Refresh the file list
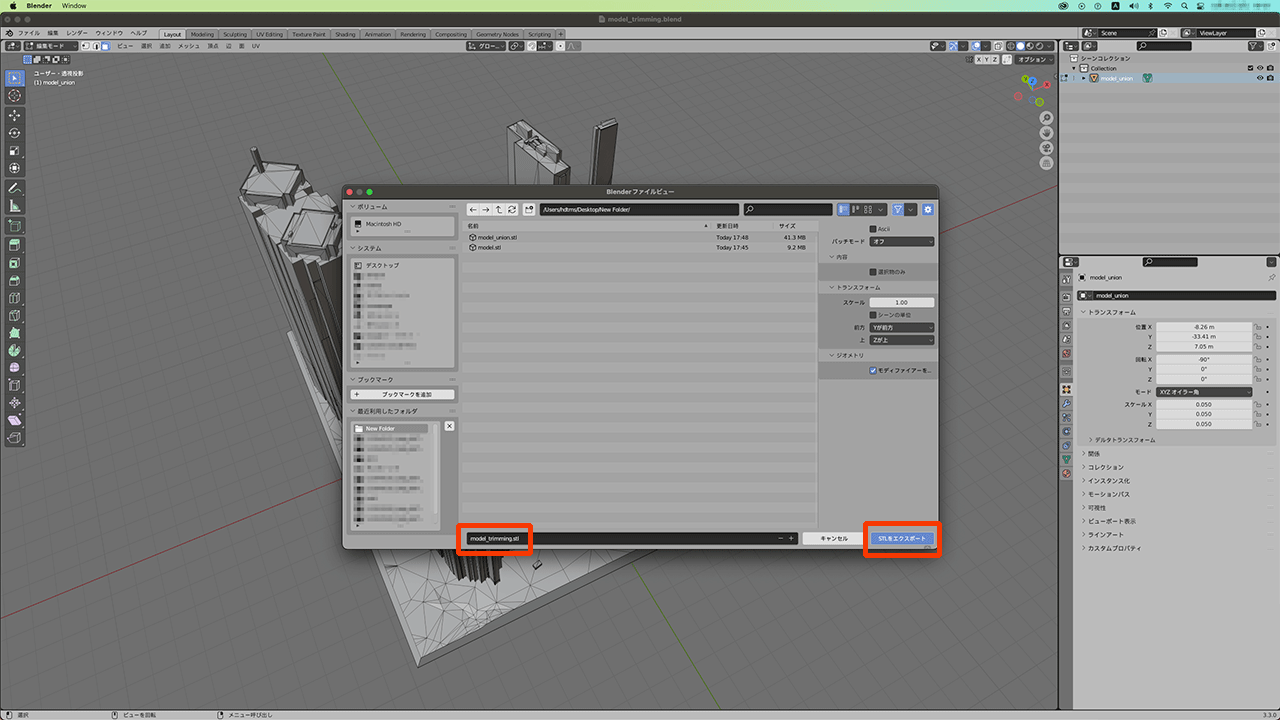Screen dimensions: 1280x720 pyautogui.click(x=512, y=209)
